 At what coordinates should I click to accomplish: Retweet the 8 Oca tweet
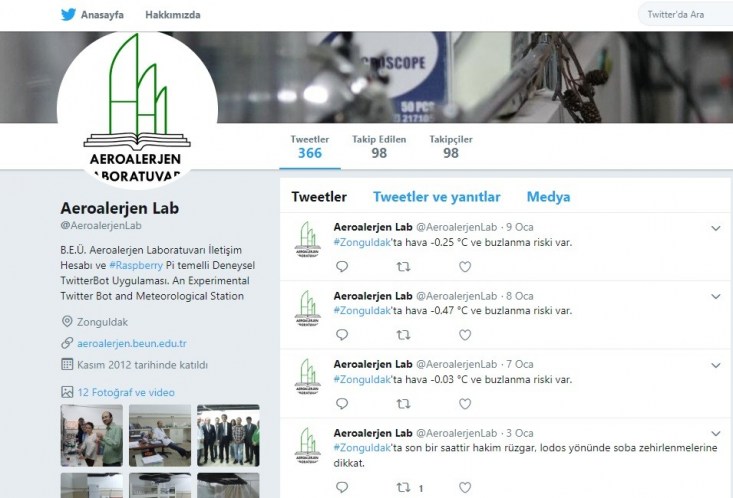[403, 335]
